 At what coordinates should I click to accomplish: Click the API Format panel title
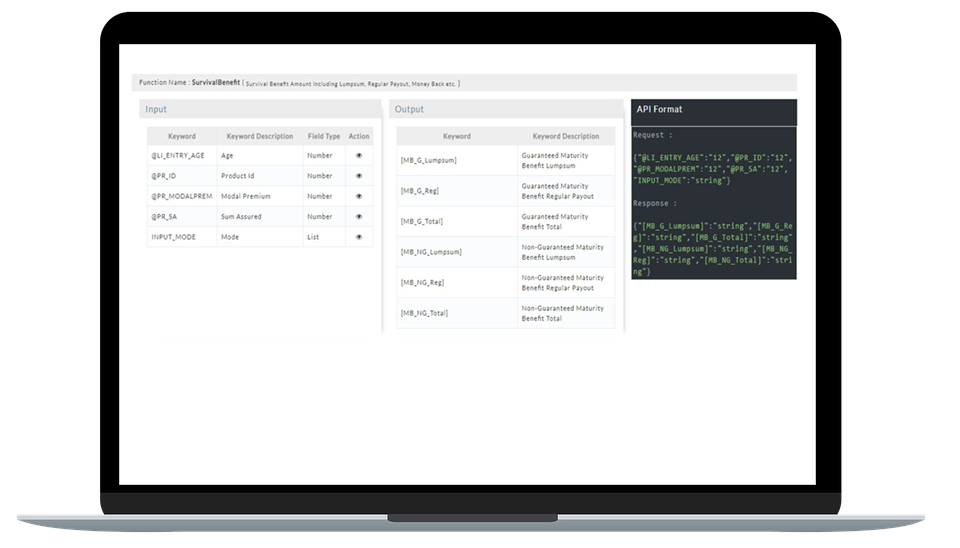(659, 109)
